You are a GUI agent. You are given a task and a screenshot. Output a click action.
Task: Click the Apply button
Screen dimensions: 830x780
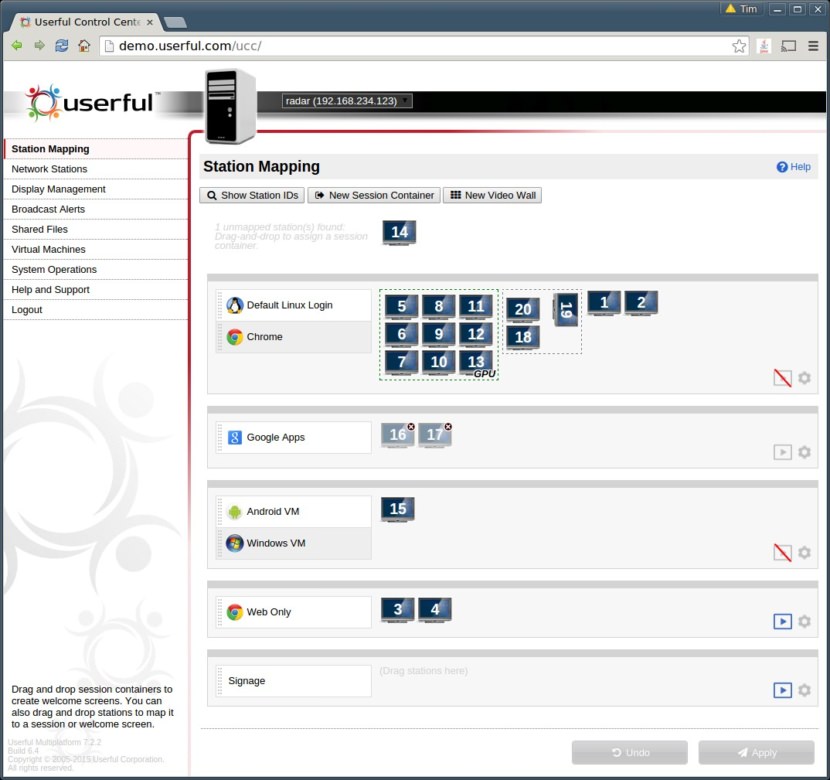tap(756, 752)
